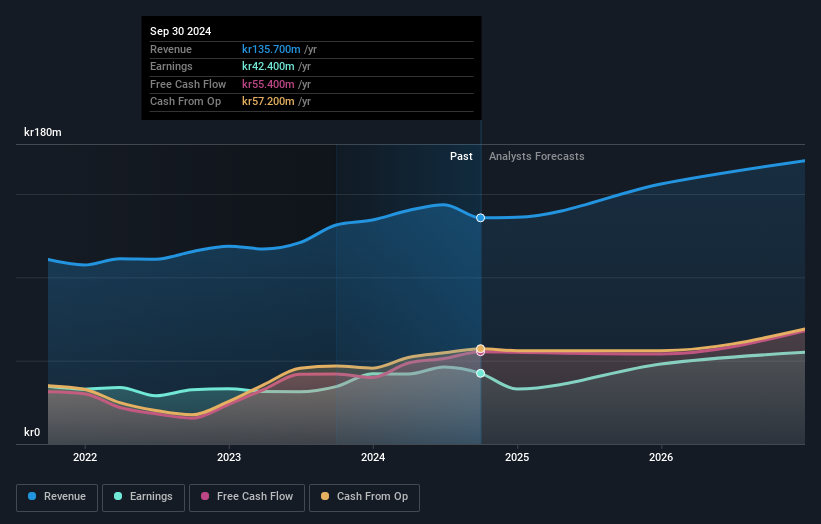Click the Cash From Op label in tooltip
The width and height of the screenshot is (821, 524).
(x=185, y=102)
